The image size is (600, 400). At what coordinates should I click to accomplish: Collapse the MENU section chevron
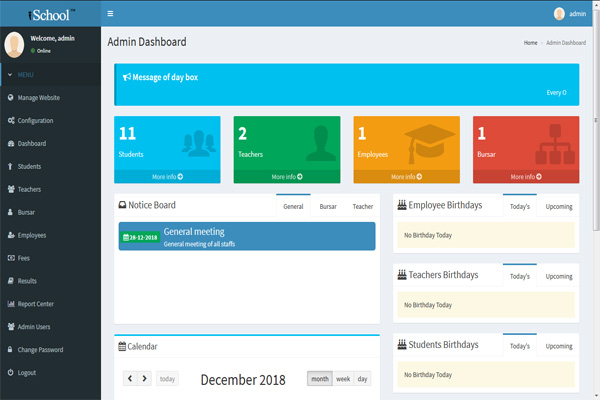[10, 74]
